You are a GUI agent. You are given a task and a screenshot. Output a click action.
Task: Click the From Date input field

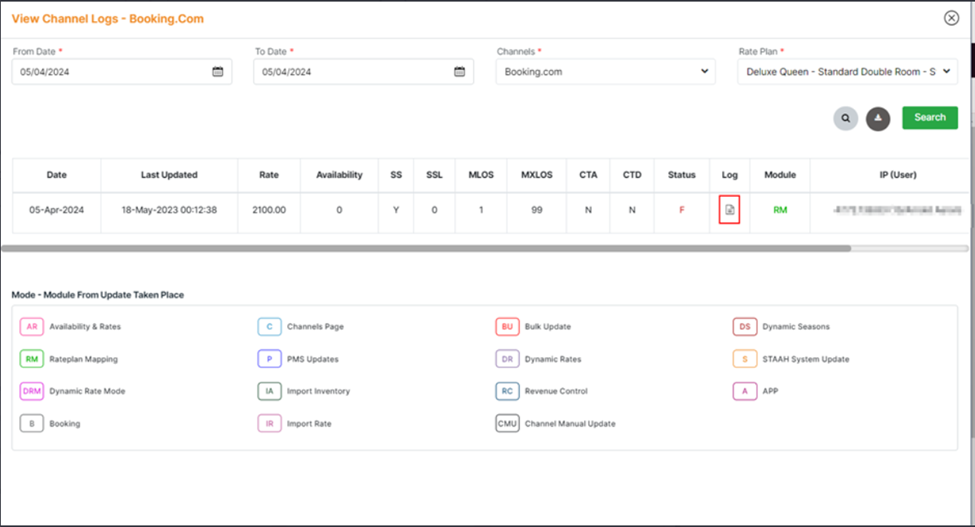pyautogui.click(x=110, y=72)
